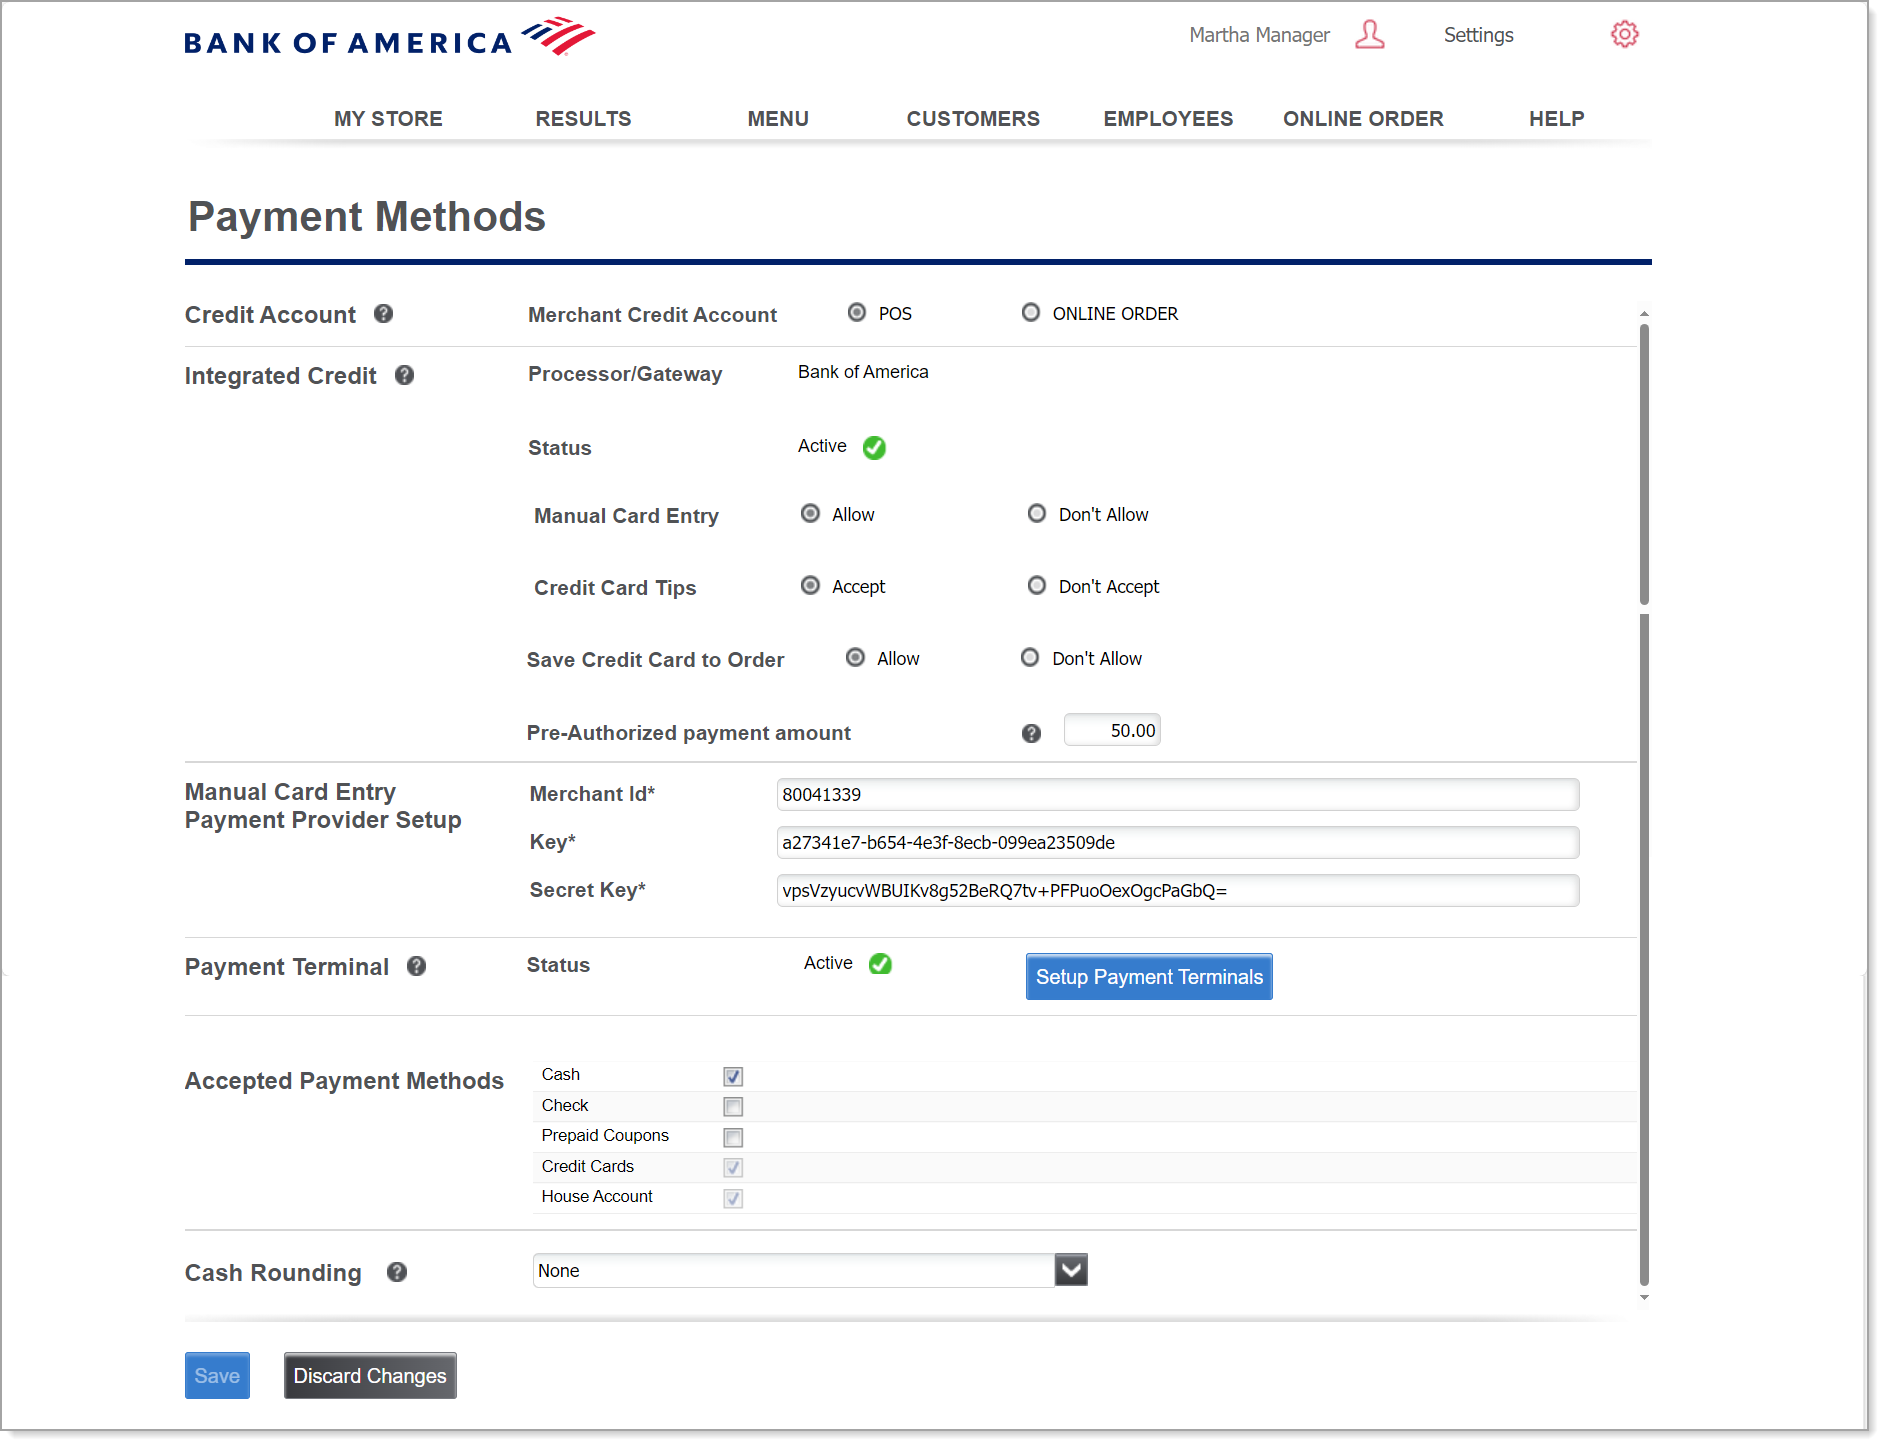The height and width of the screenshot is (1446, 1884).
Task: Click the Pre-Authorized payment amount field
Action: pos(1112,730)
